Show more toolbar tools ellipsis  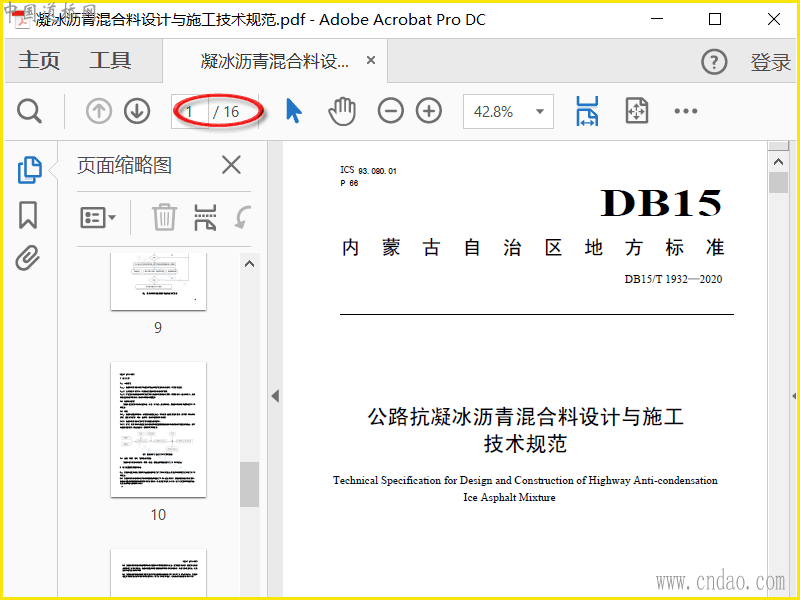(x=685, y=111)
